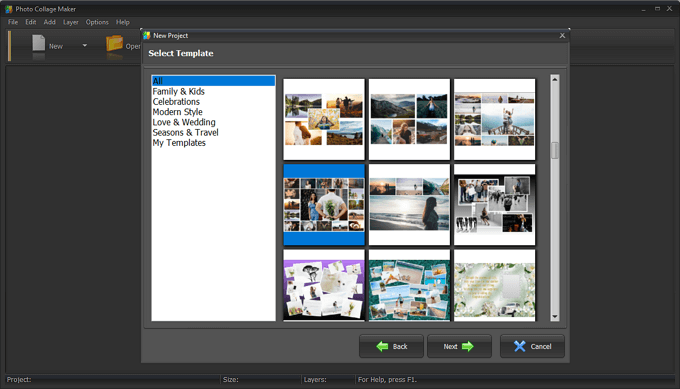
Task: Open the Add menu
Action: pyautogui.click(x=49, y=22)
